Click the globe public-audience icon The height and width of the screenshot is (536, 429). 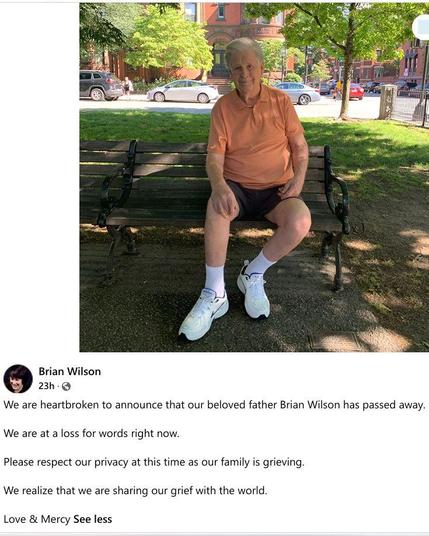point(66,386)
